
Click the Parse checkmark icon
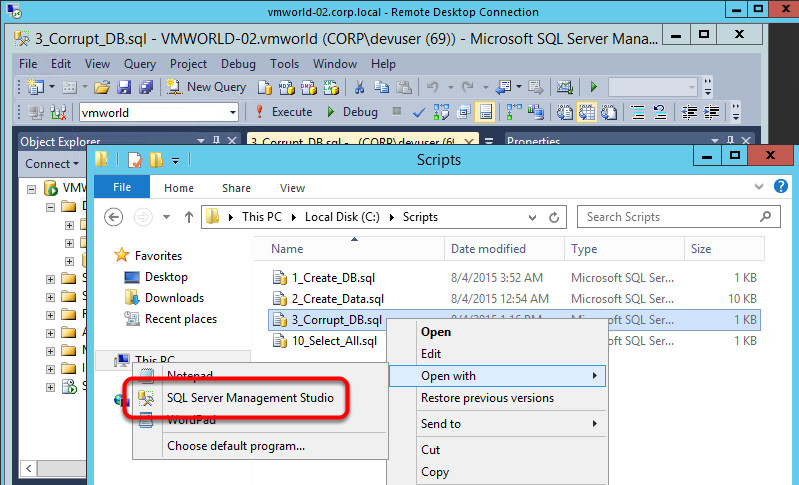coord(419,112)
